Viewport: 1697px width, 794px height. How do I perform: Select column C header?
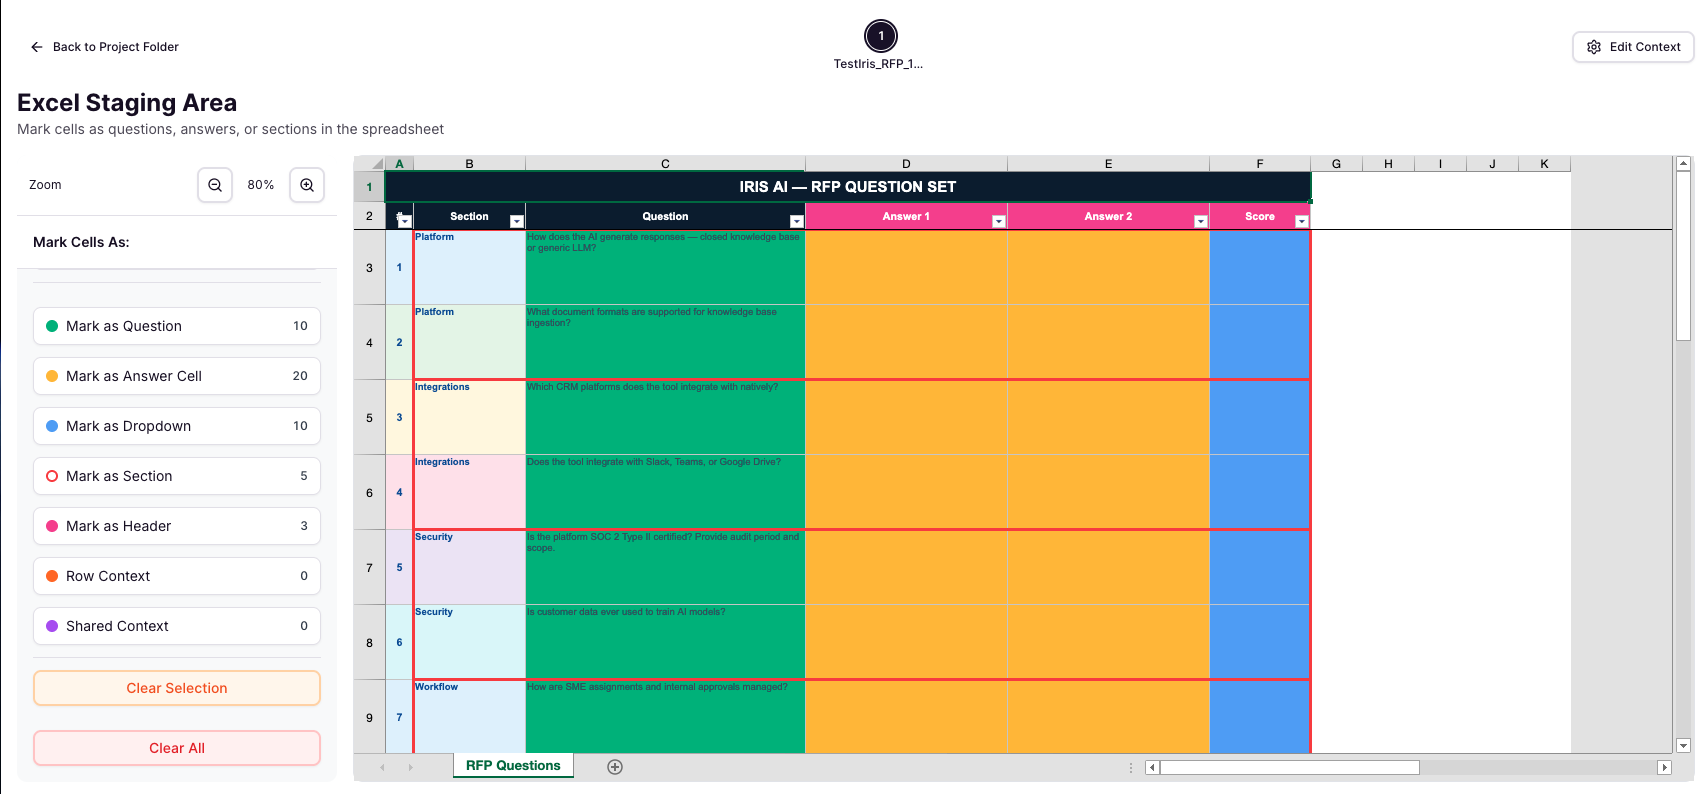click(665, 164)
